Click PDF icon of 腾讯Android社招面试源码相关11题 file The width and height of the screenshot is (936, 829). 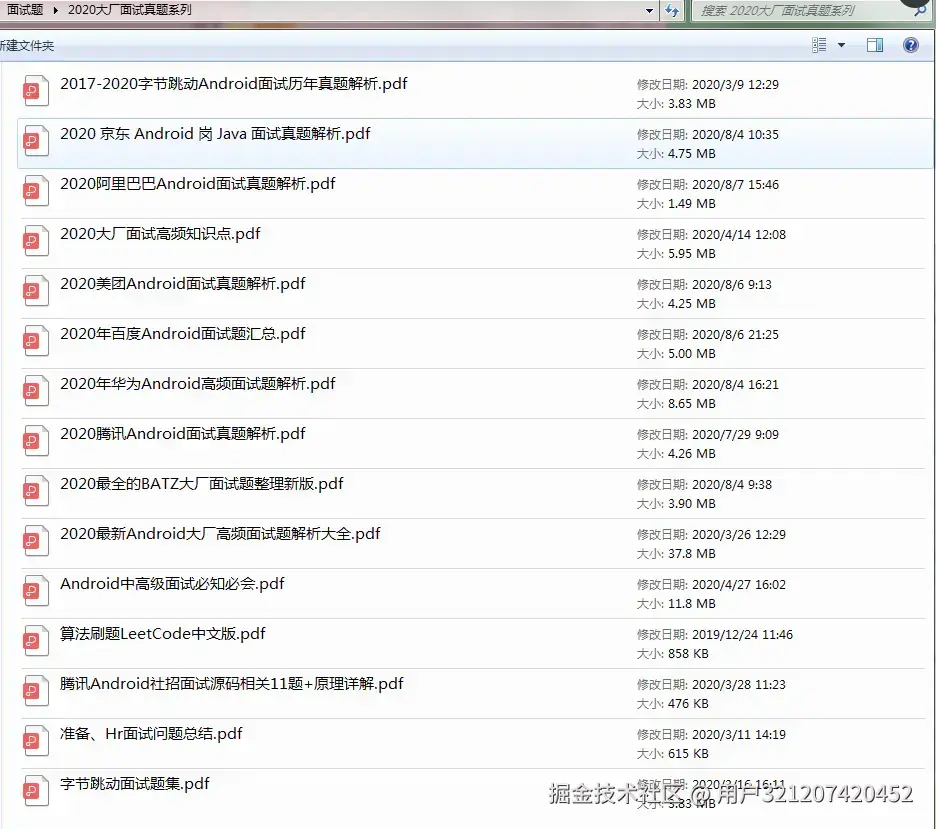tap(35, 692)
